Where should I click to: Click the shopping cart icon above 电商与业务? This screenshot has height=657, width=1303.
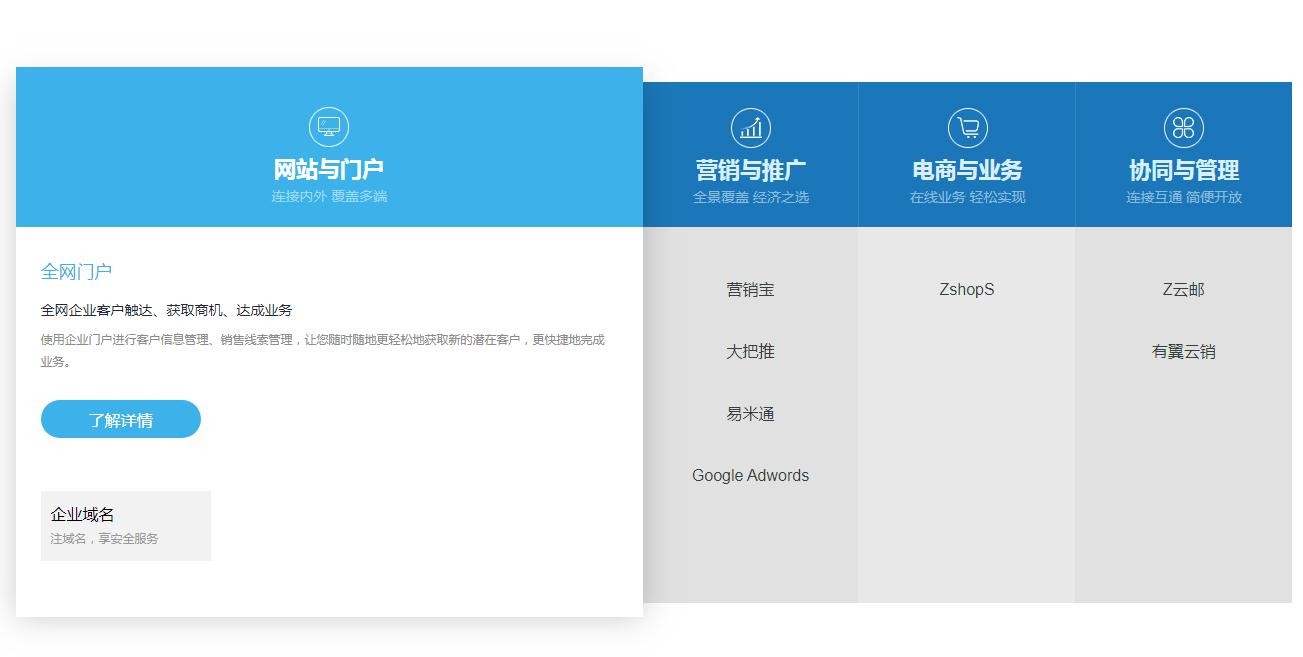pyautogui.click(x=967, y=128)
